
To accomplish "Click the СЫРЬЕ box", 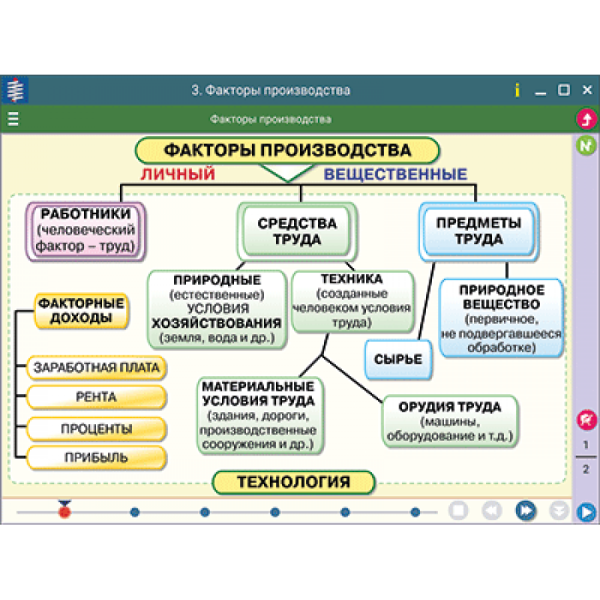I will point(397,359).
